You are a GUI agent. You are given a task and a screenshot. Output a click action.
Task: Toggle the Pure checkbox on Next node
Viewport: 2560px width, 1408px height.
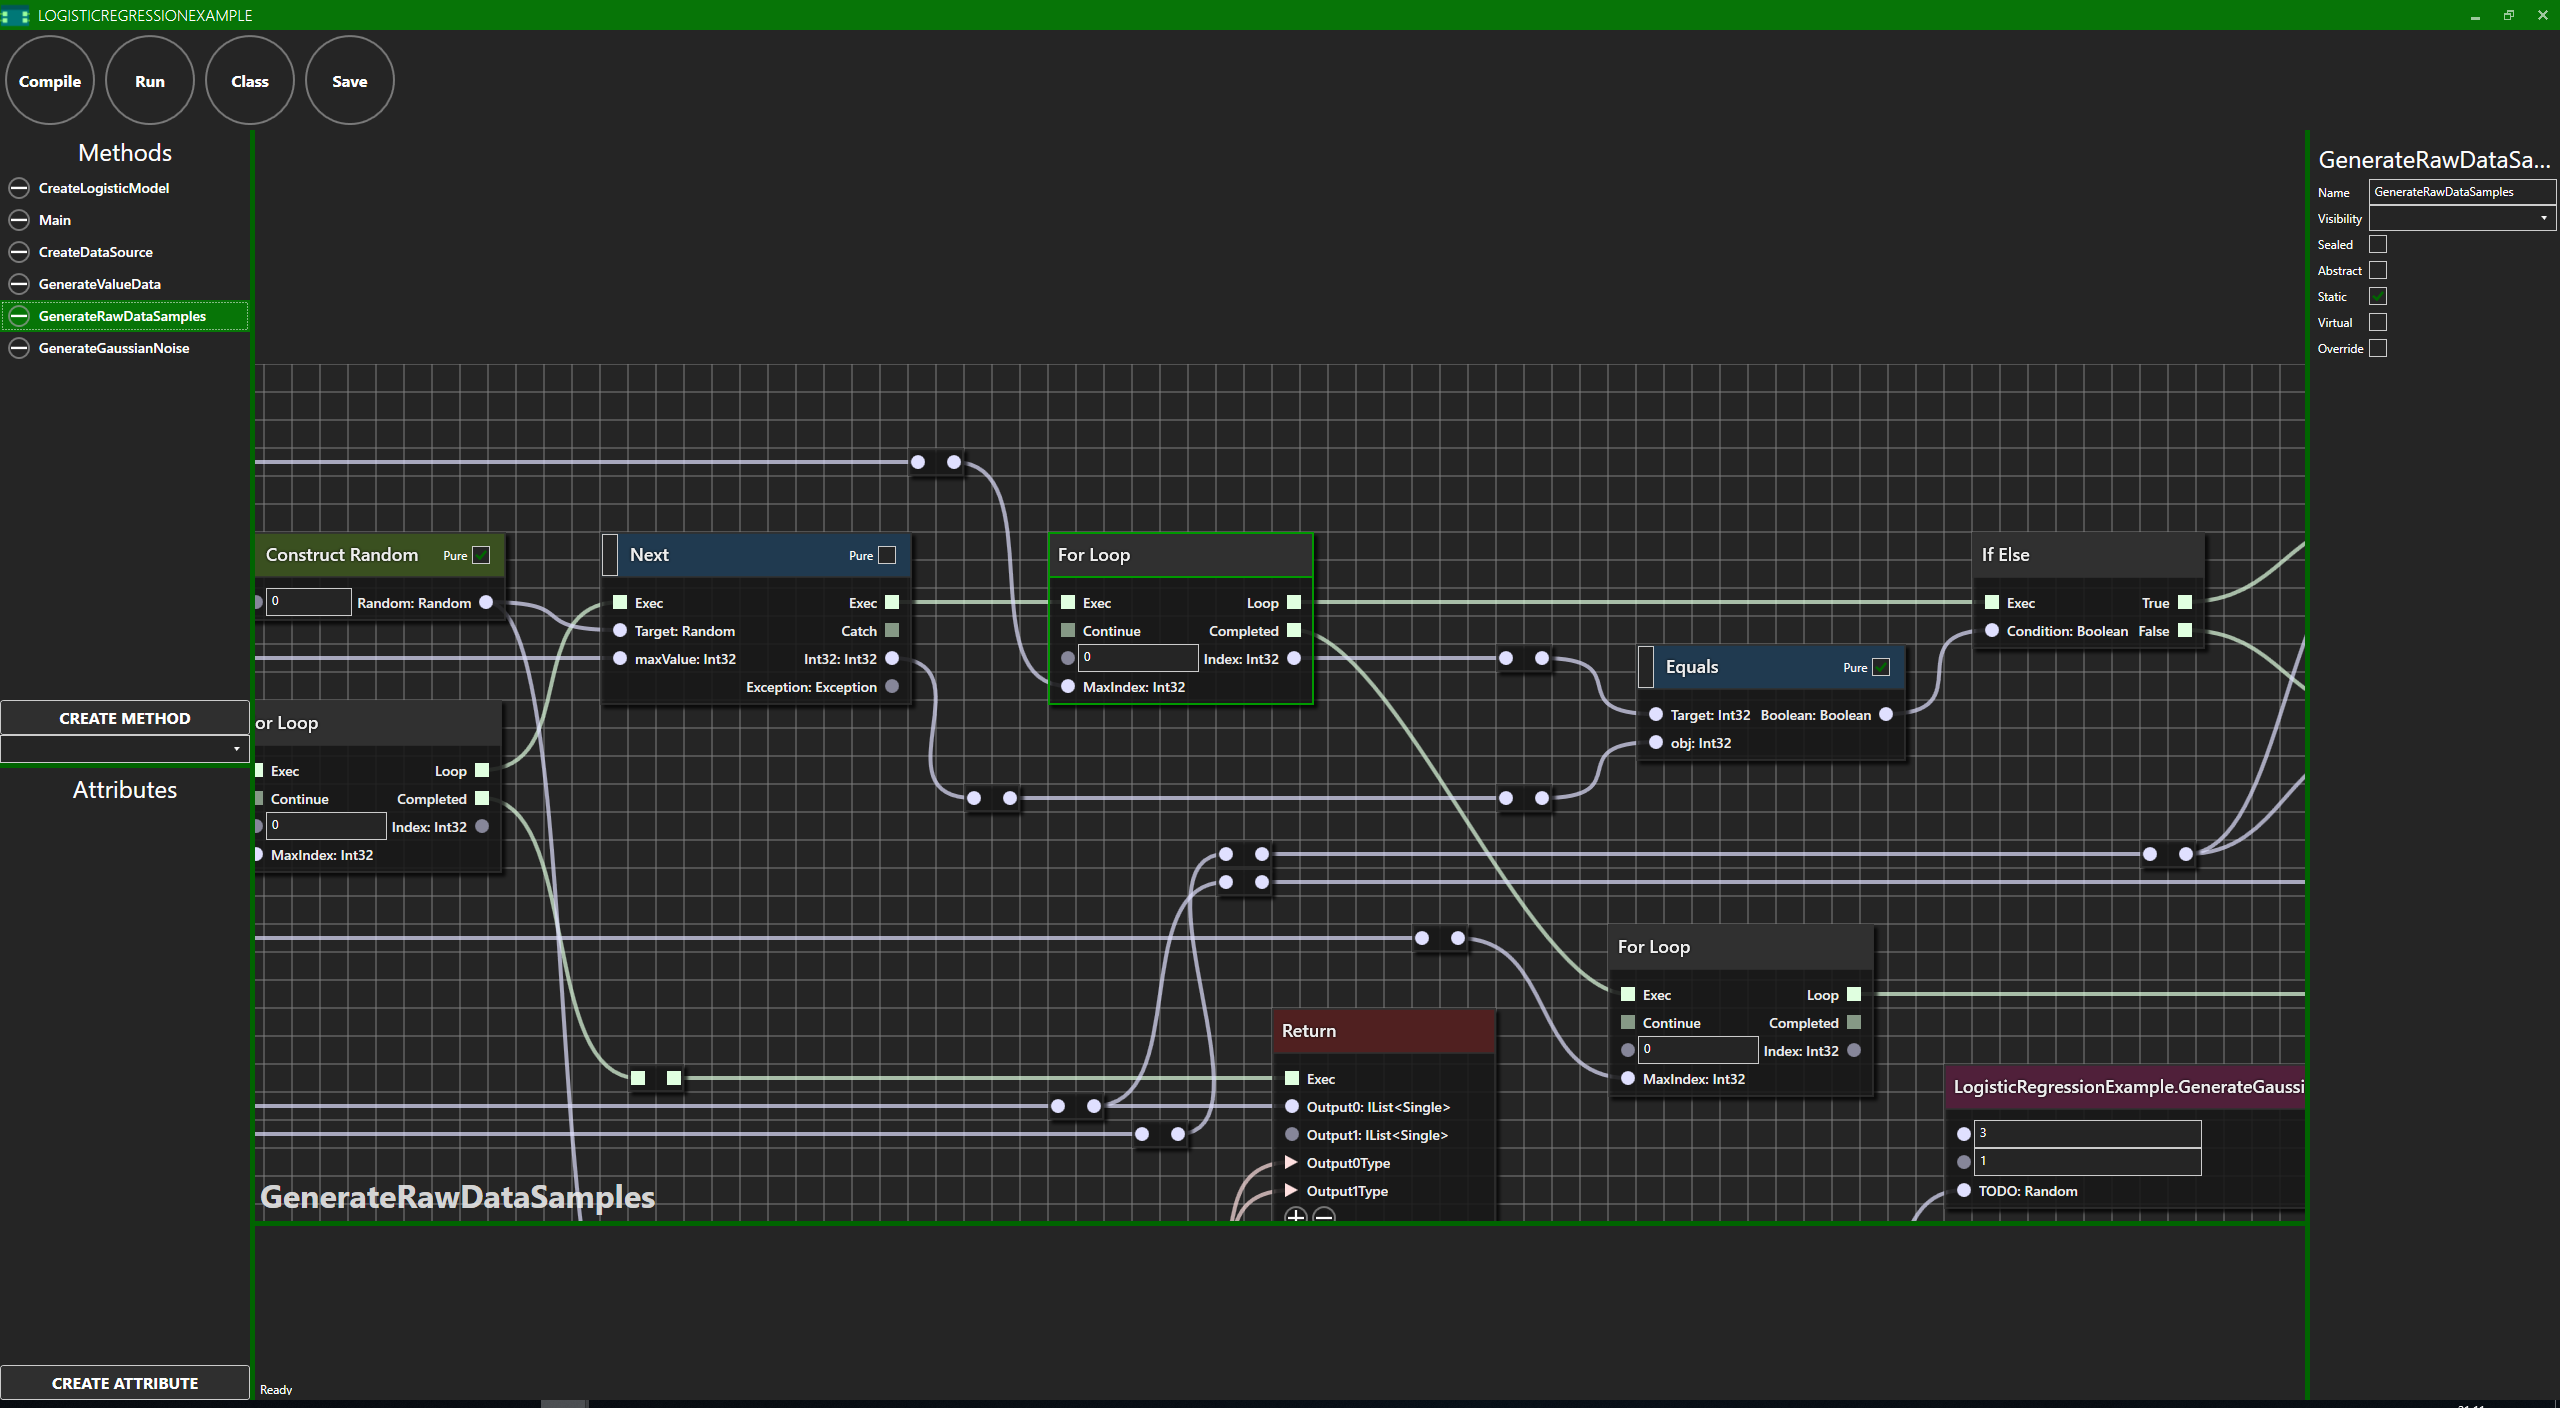[887, 555]
